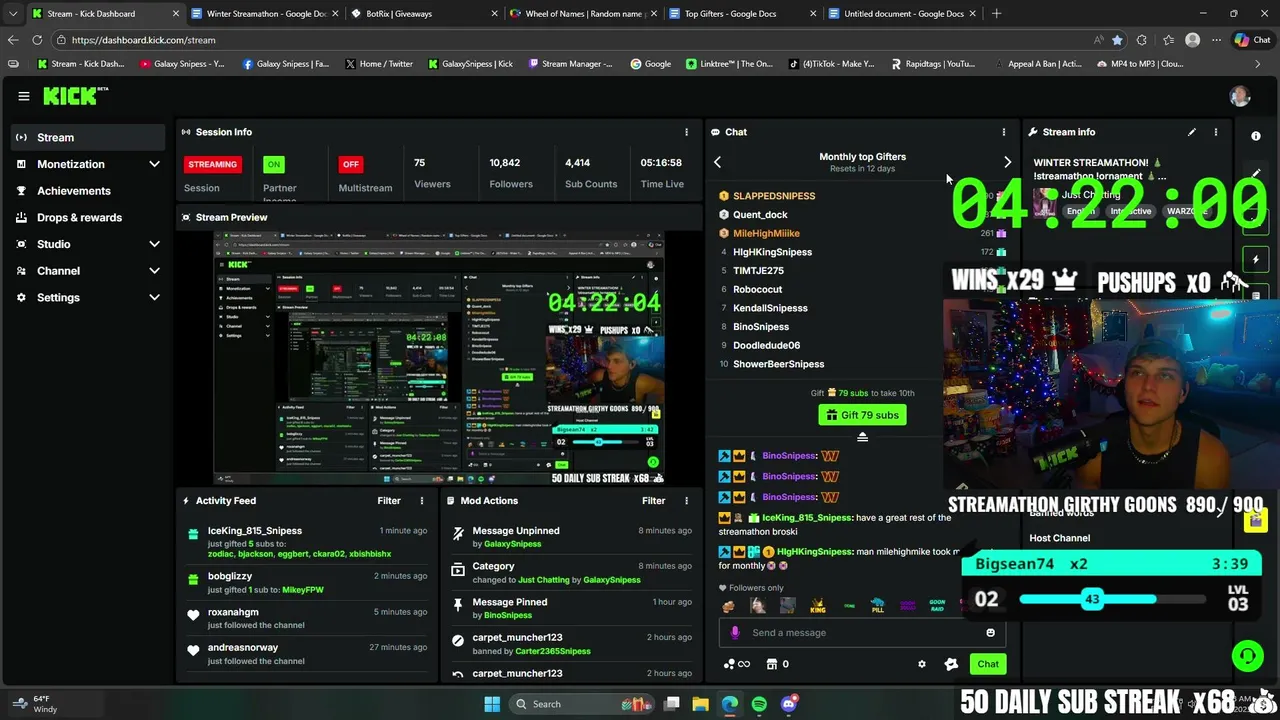Viewport: 1280px width, 720px height.
Task: Open Session Info panel options menu
Action: tap(686, 132)
